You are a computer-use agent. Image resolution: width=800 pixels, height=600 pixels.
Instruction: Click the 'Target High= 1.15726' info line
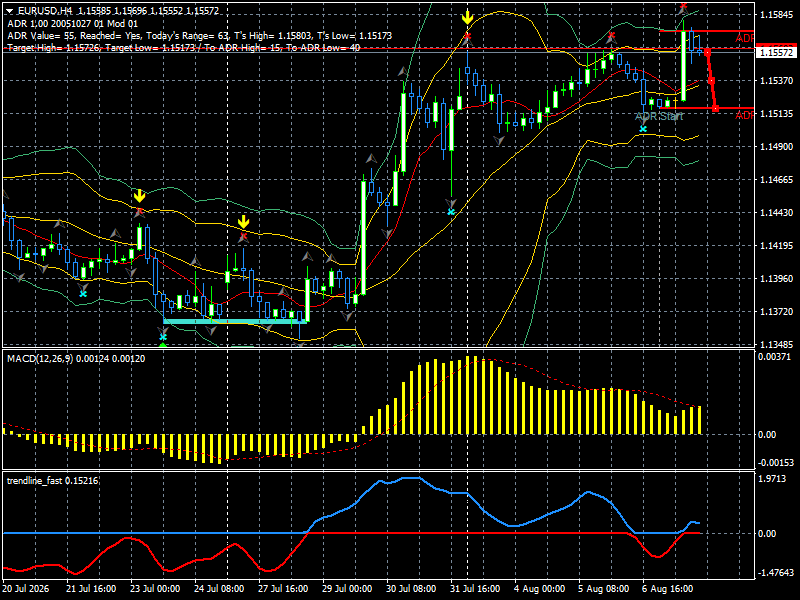(184, 48)
